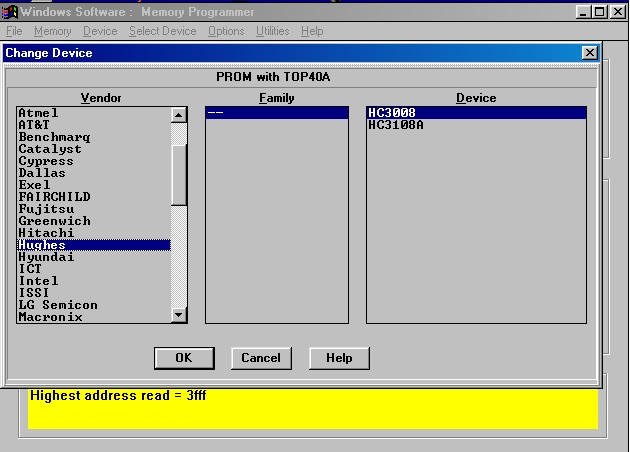Open the Help menu

pos(312,31)
